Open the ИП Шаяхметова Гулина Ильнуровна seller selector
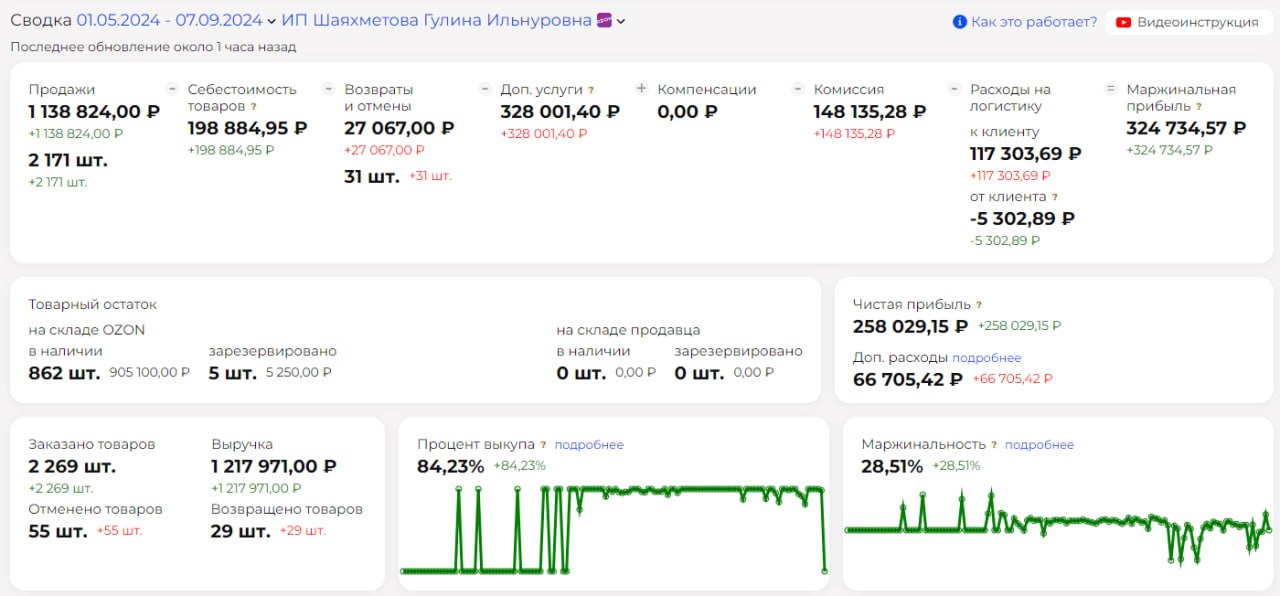This screenshot has width=1280, height=596. [436, 21]
